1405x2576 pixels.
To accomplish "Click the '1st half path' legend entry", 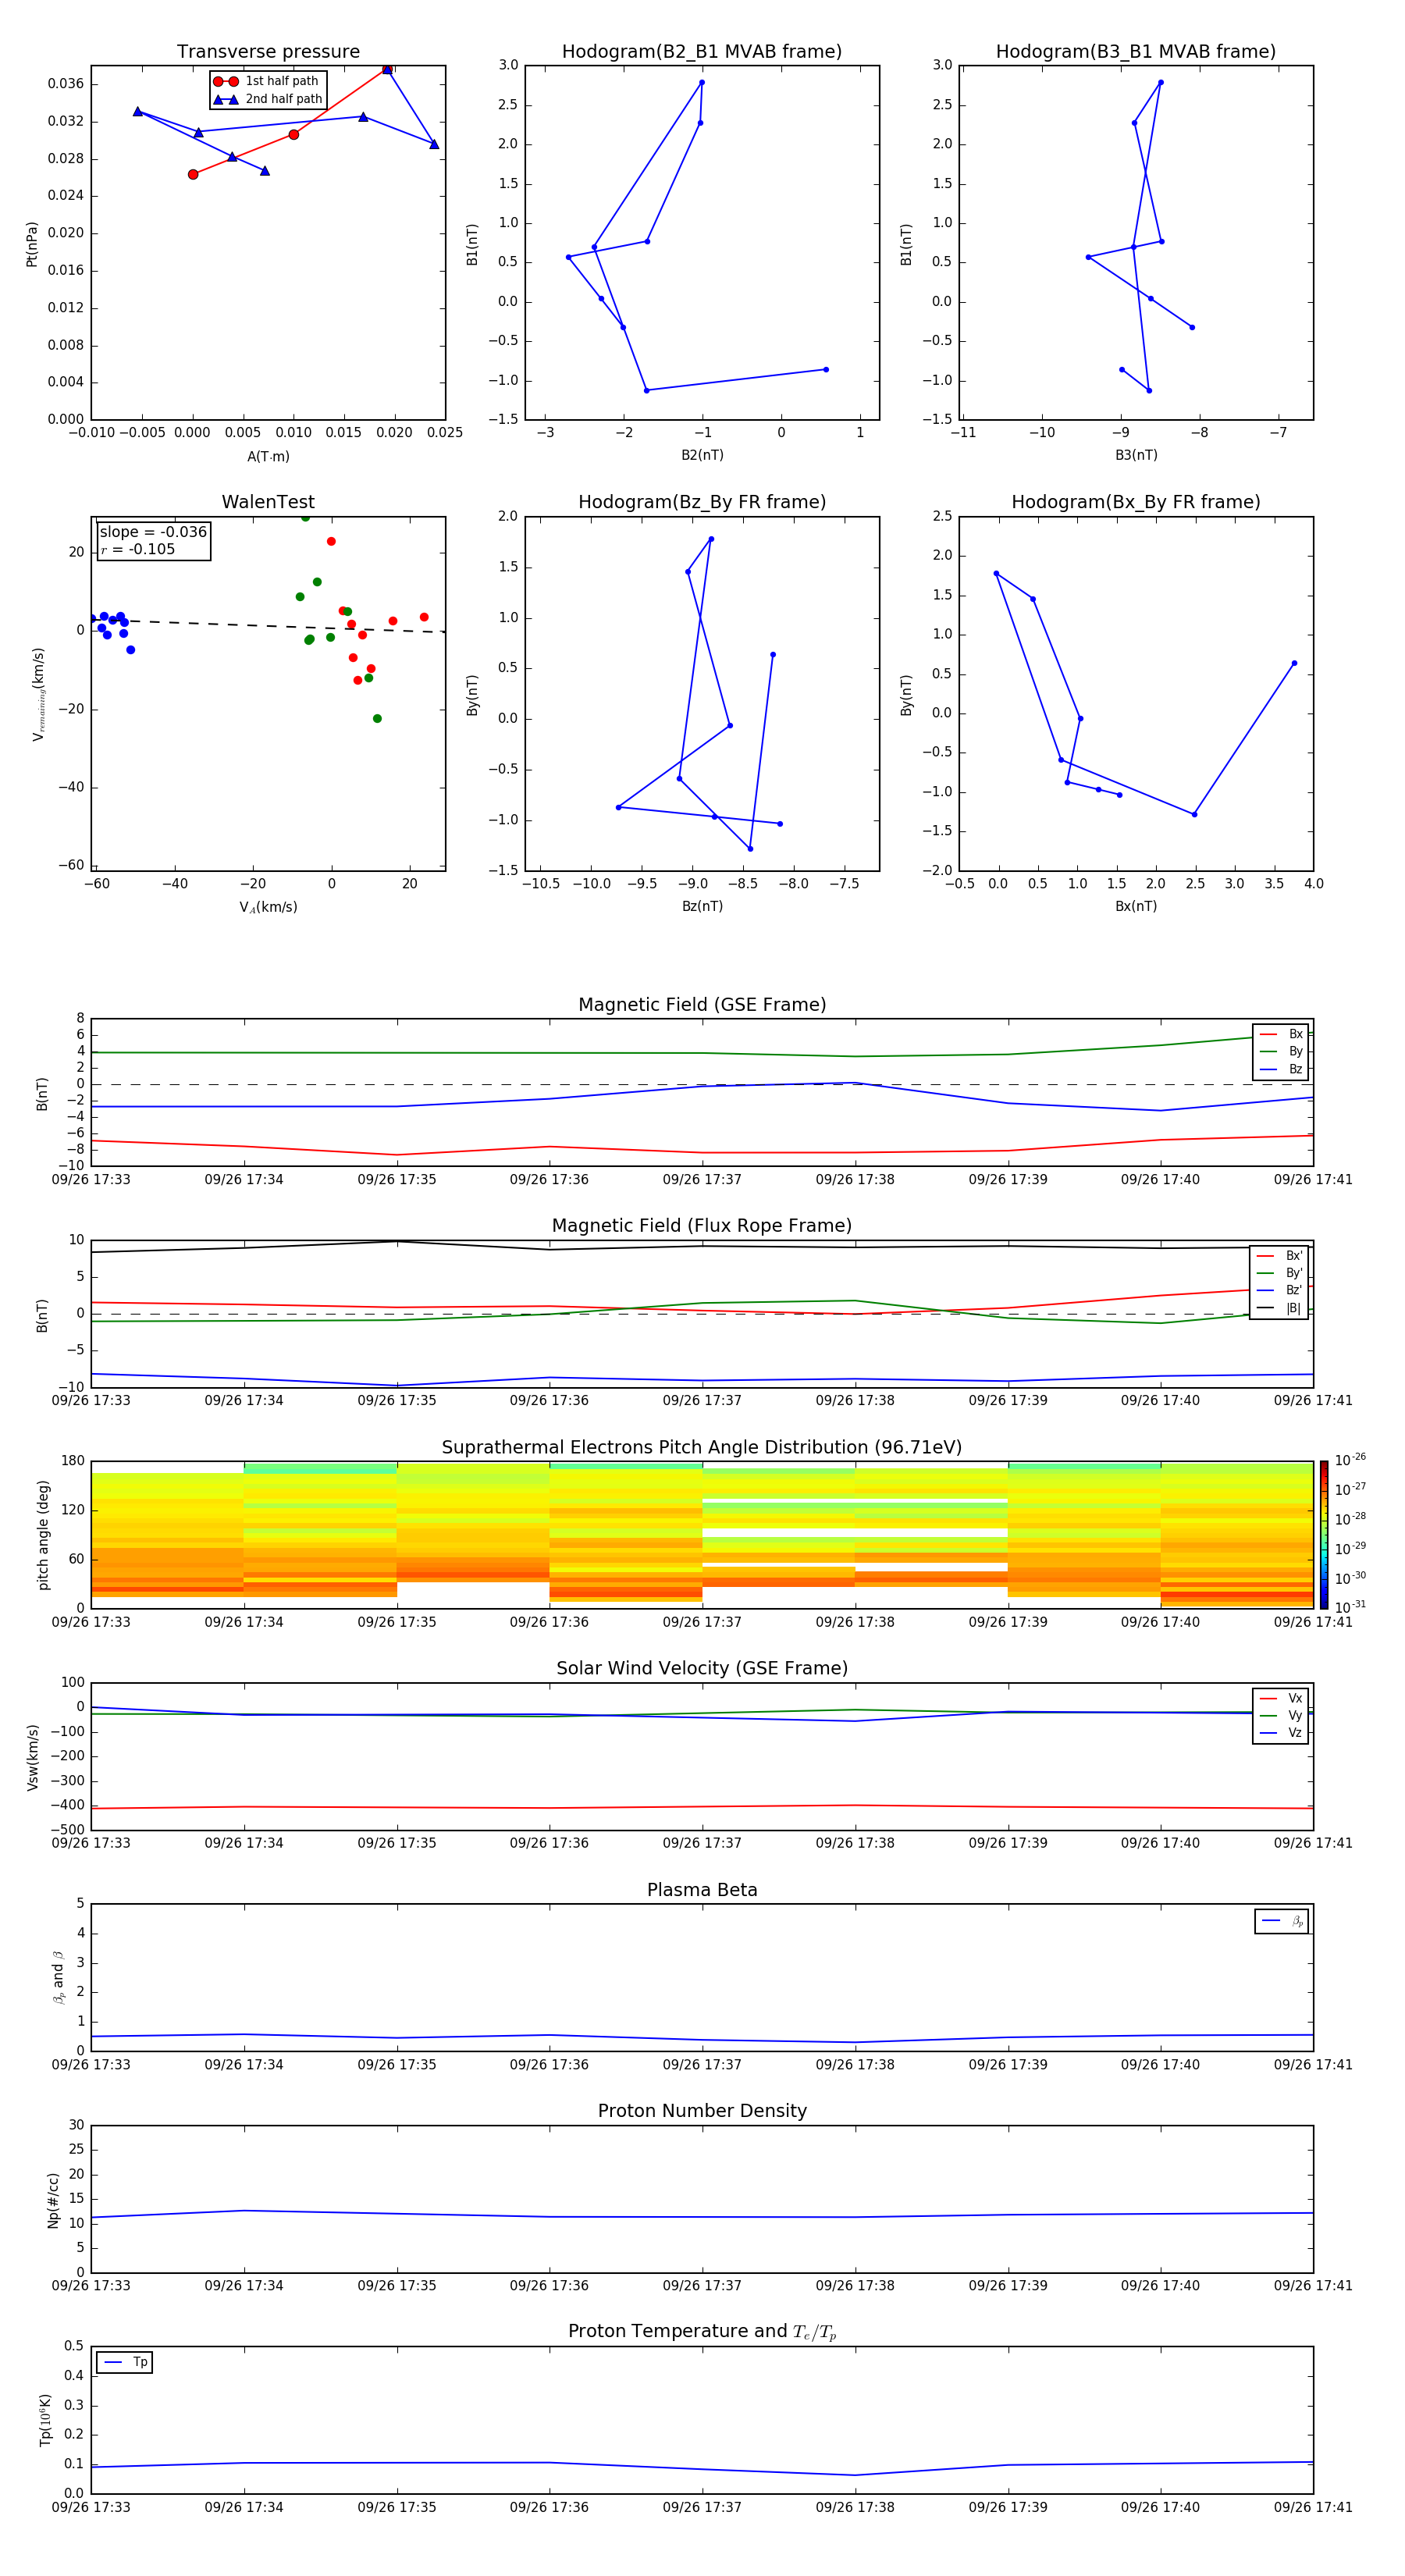I will [x=266, y=81].
